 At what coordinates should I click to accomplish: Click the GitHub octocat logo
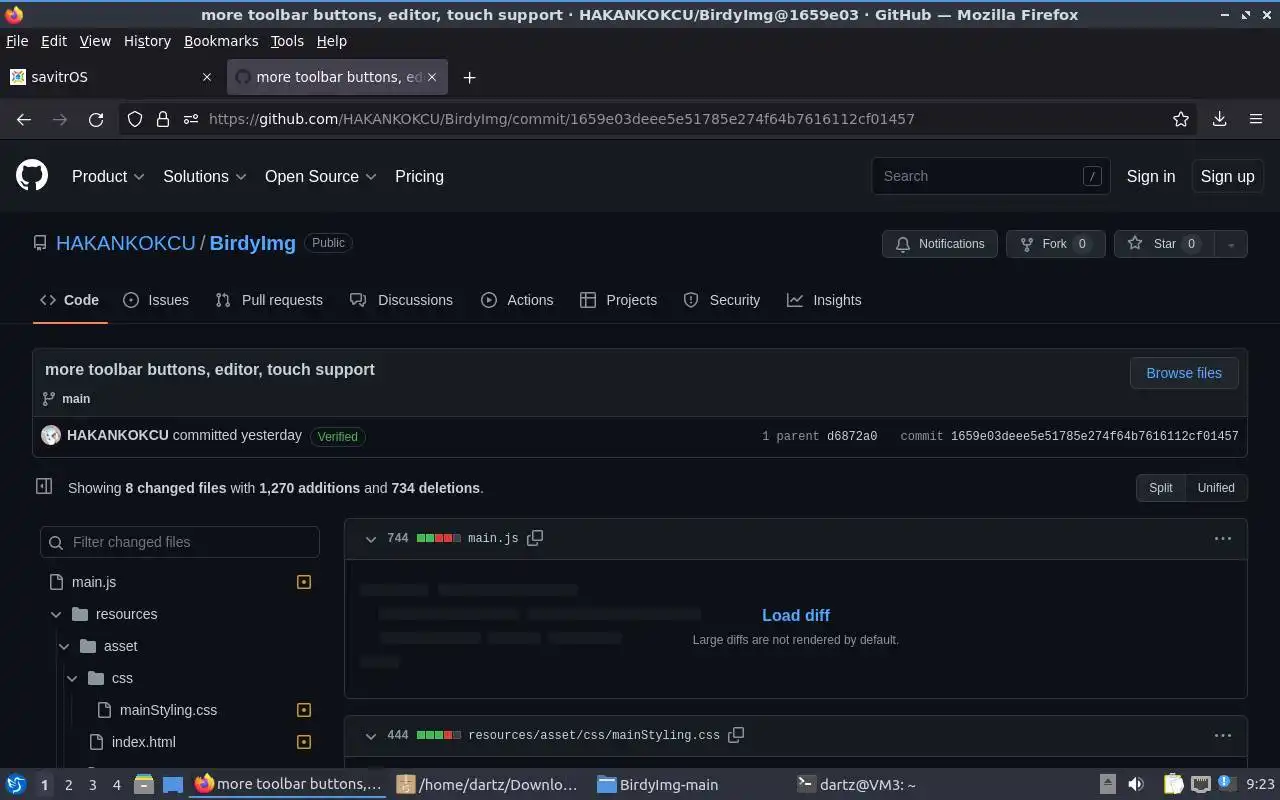tap(32, 176)
